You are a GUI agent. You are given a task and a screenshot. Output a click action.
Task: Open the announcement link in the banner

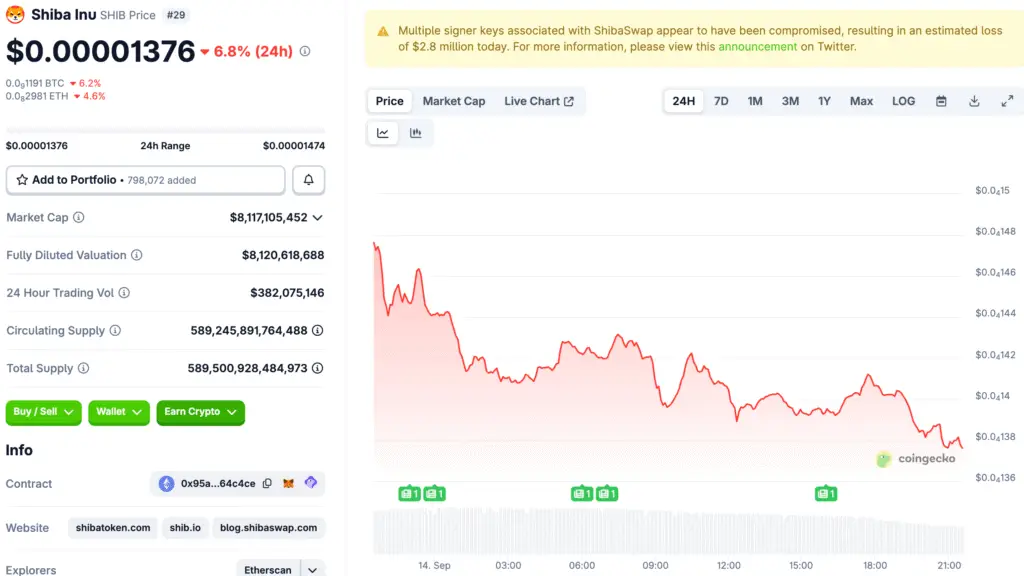(758, 46)
